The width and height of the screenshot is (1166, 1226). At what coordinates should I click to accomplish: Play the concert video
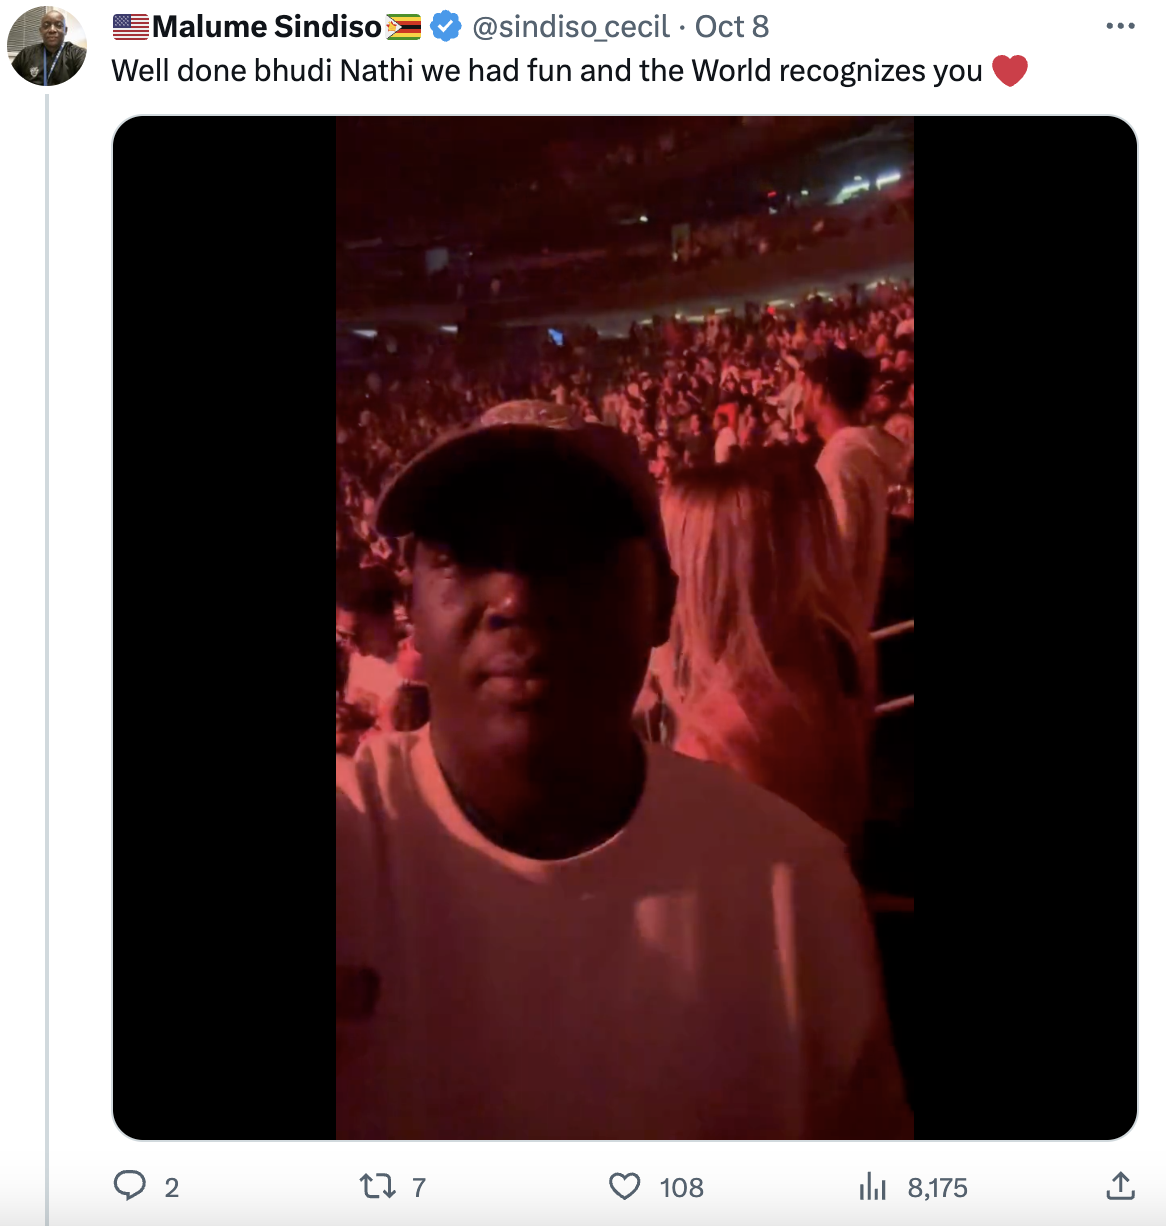click(x=625, y=628)
